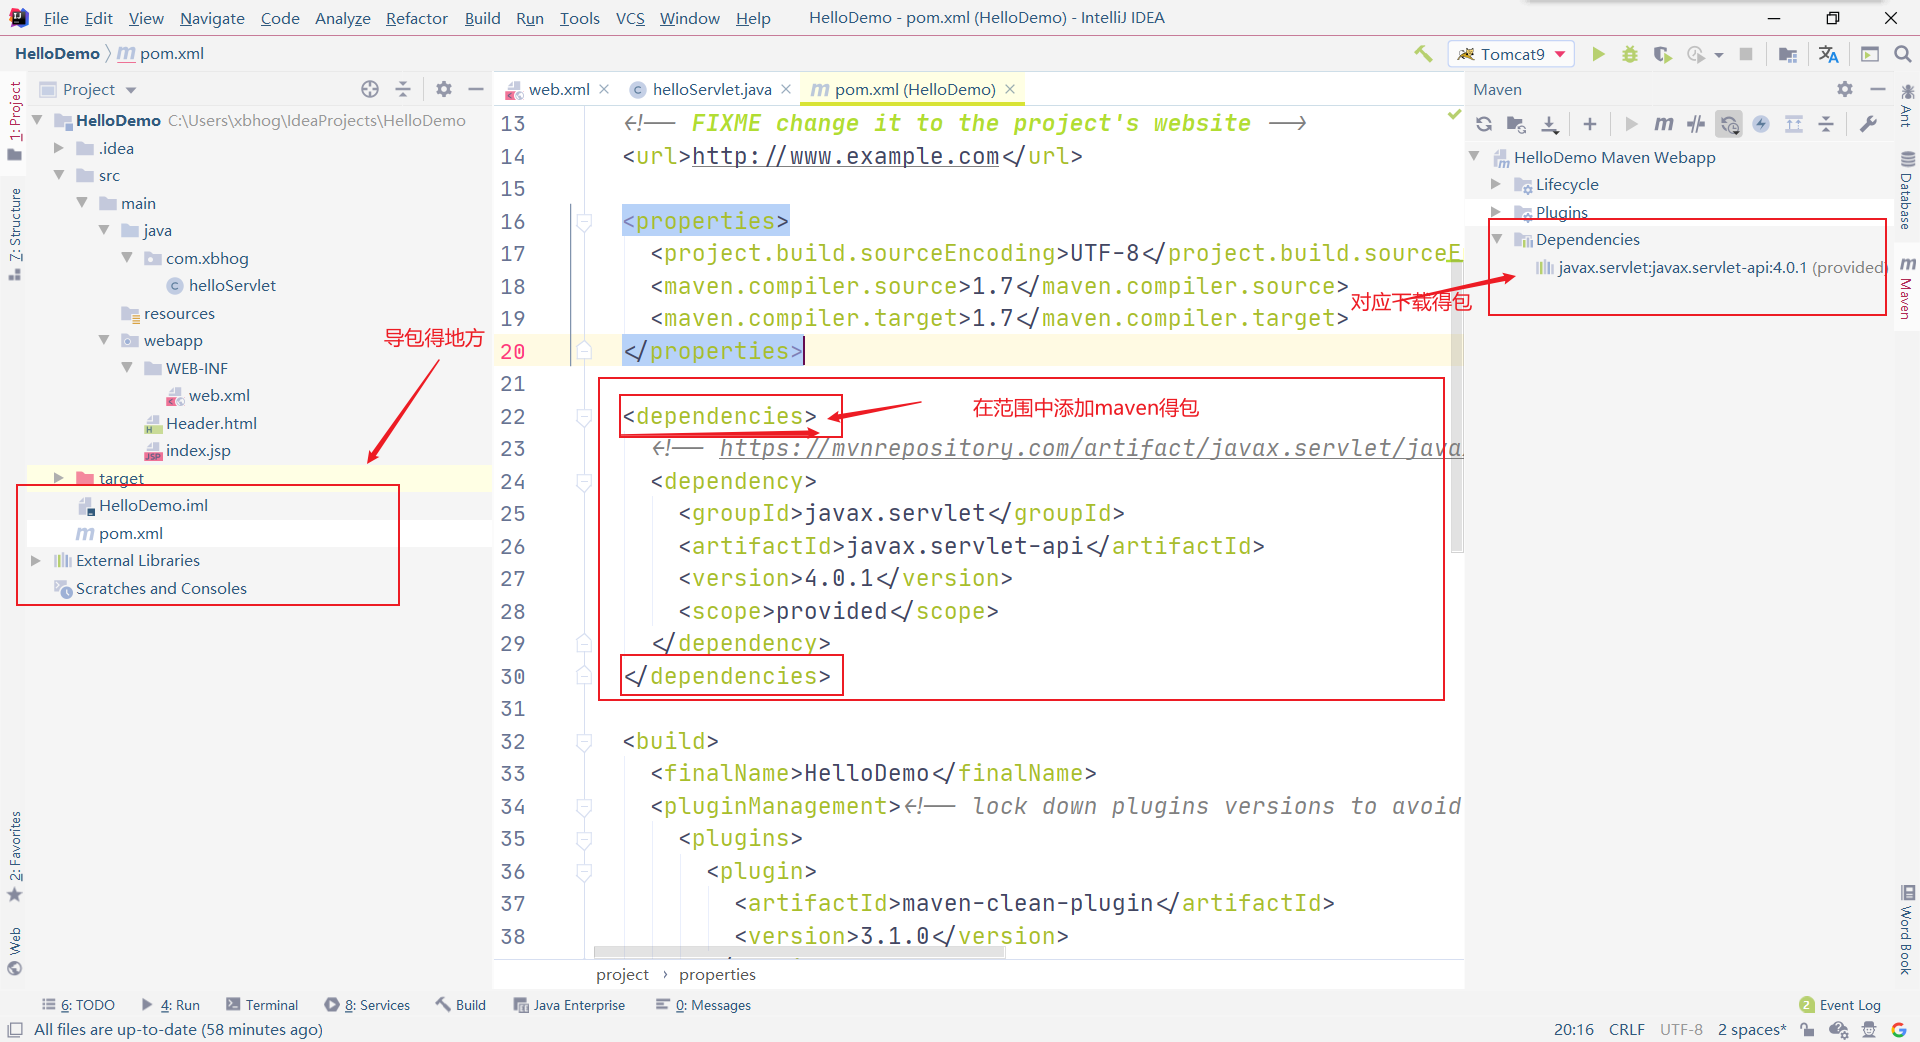Open Project panel gear settings
The image size is (1920, 1042).
point(444,89)
